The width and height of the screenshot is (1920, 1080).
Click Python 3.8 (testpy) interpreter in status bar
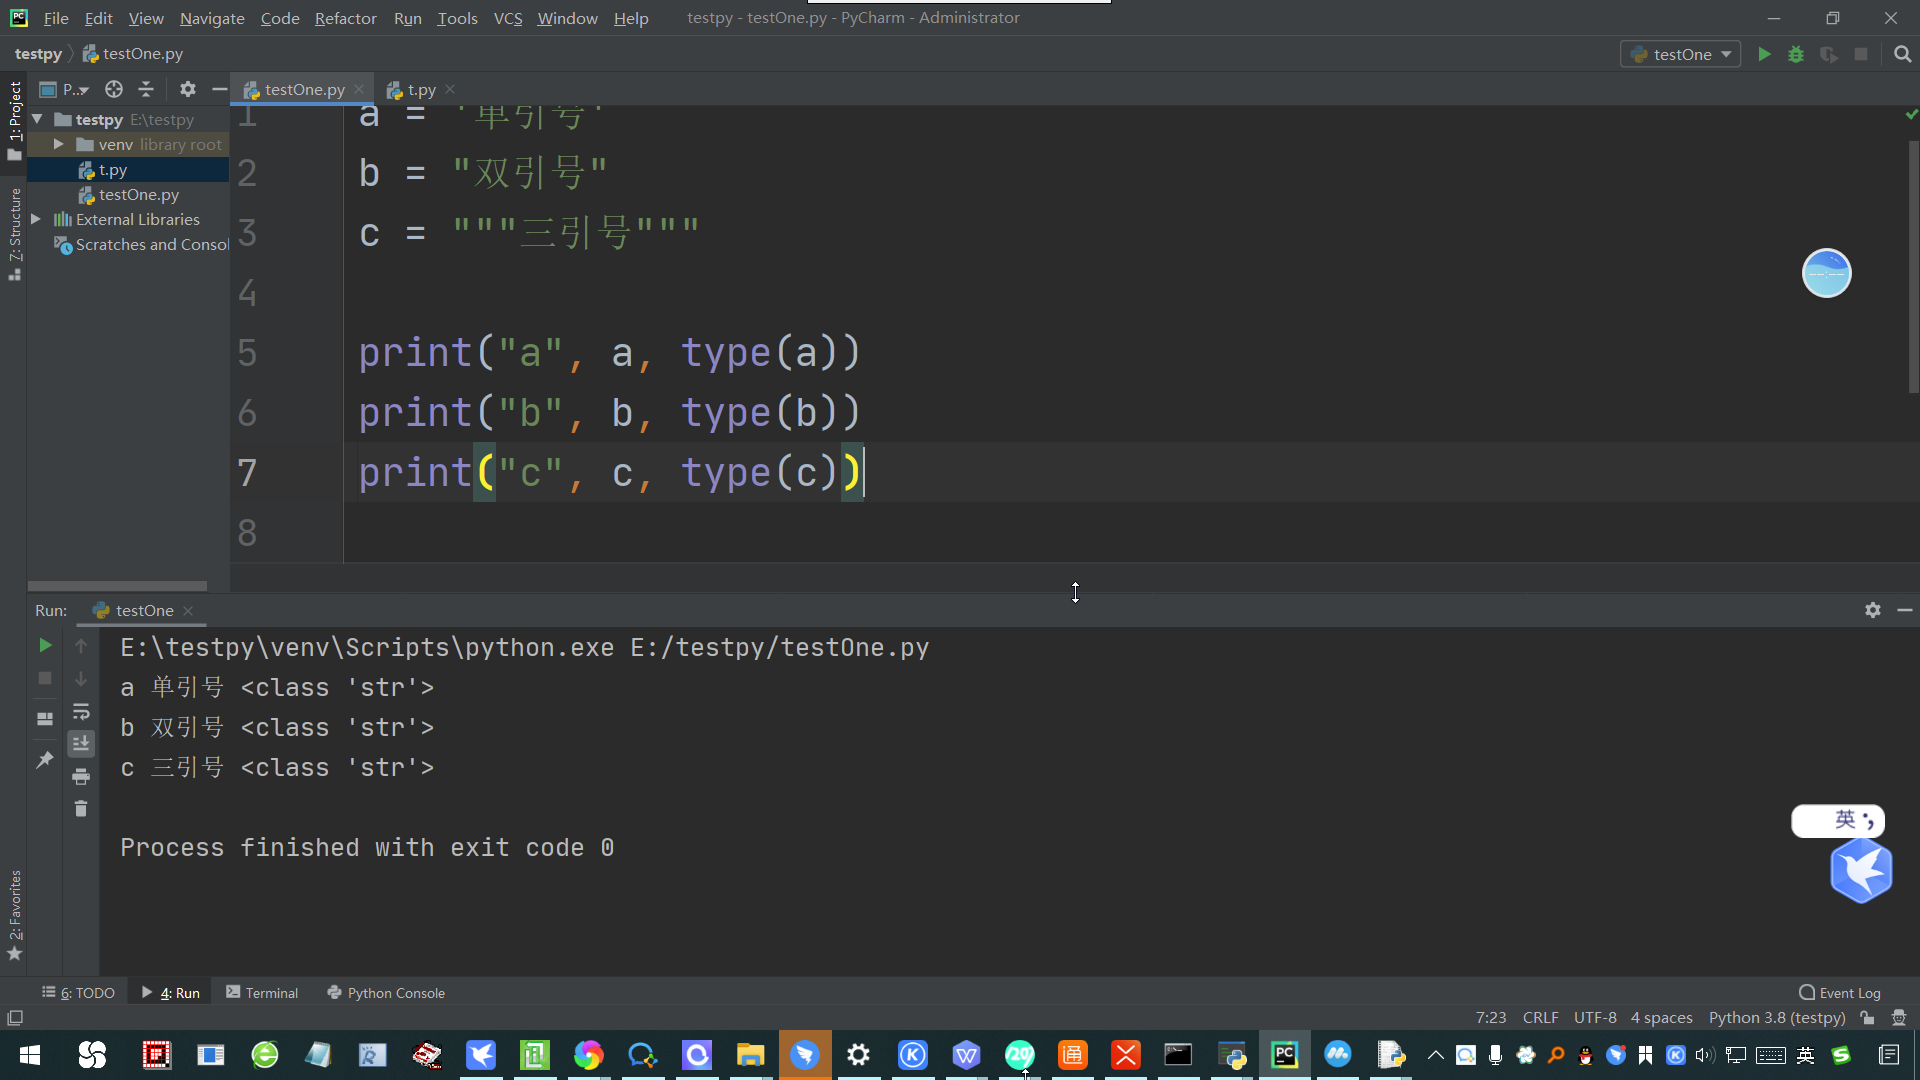click(x=1776, y=1017)
